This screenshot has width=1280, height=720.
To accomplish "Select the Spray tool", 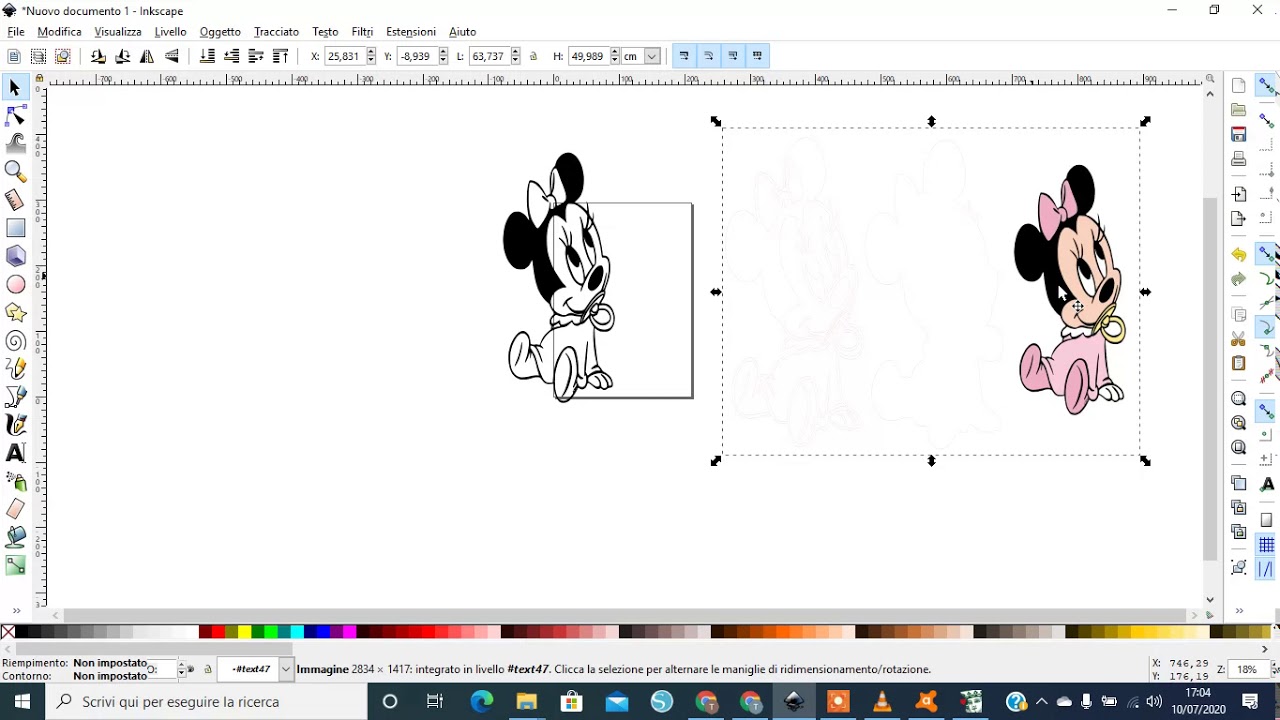I will pyautogui.click(x=15, y=481).
